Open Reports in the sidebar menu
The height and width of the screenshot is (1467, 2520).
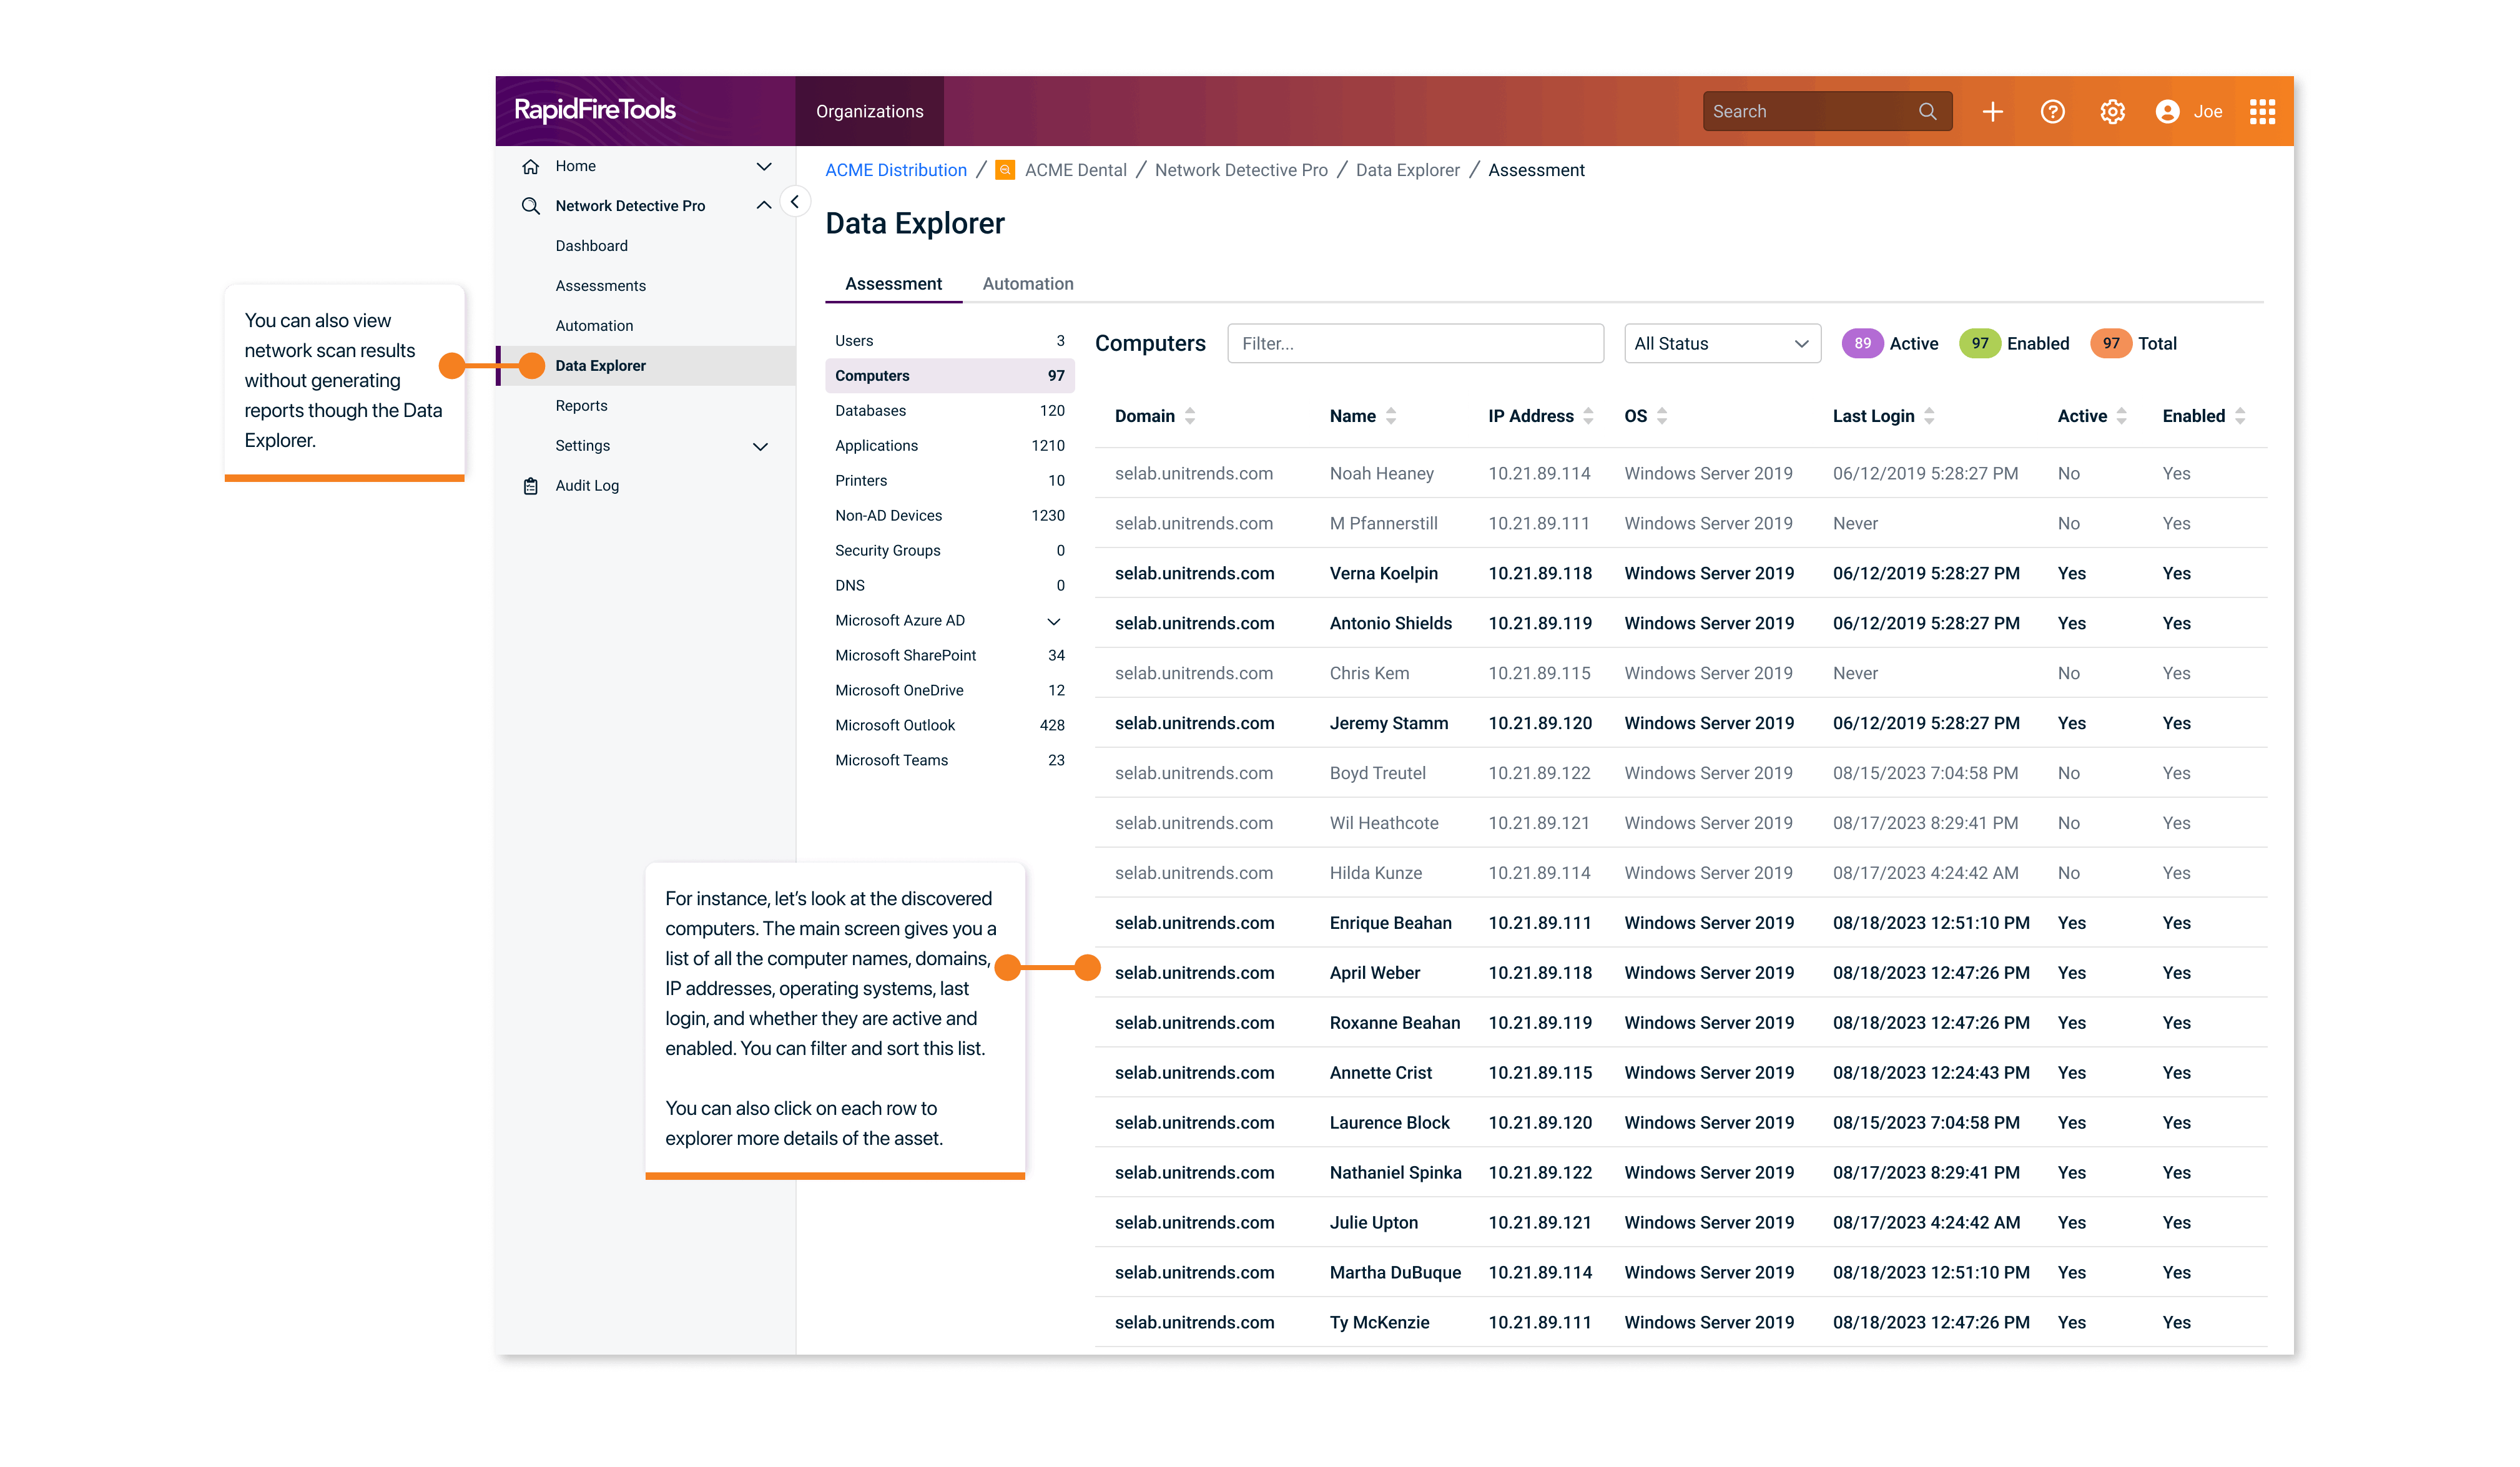[x=581, y=406]
